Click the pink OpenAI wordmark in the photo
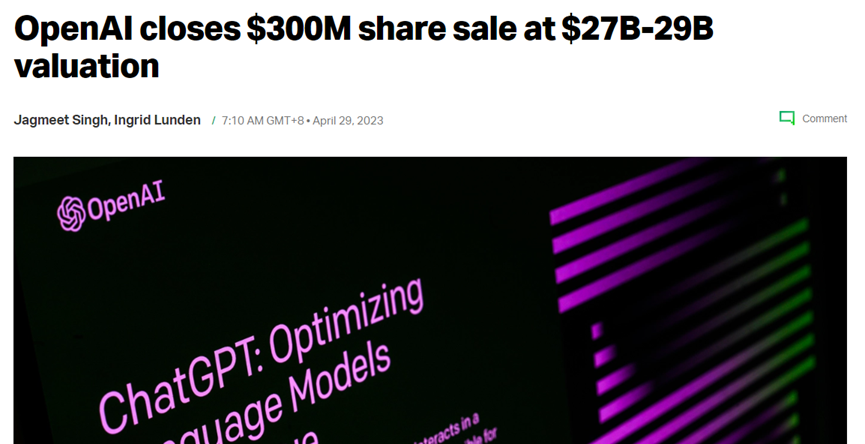 click(126, 202)
